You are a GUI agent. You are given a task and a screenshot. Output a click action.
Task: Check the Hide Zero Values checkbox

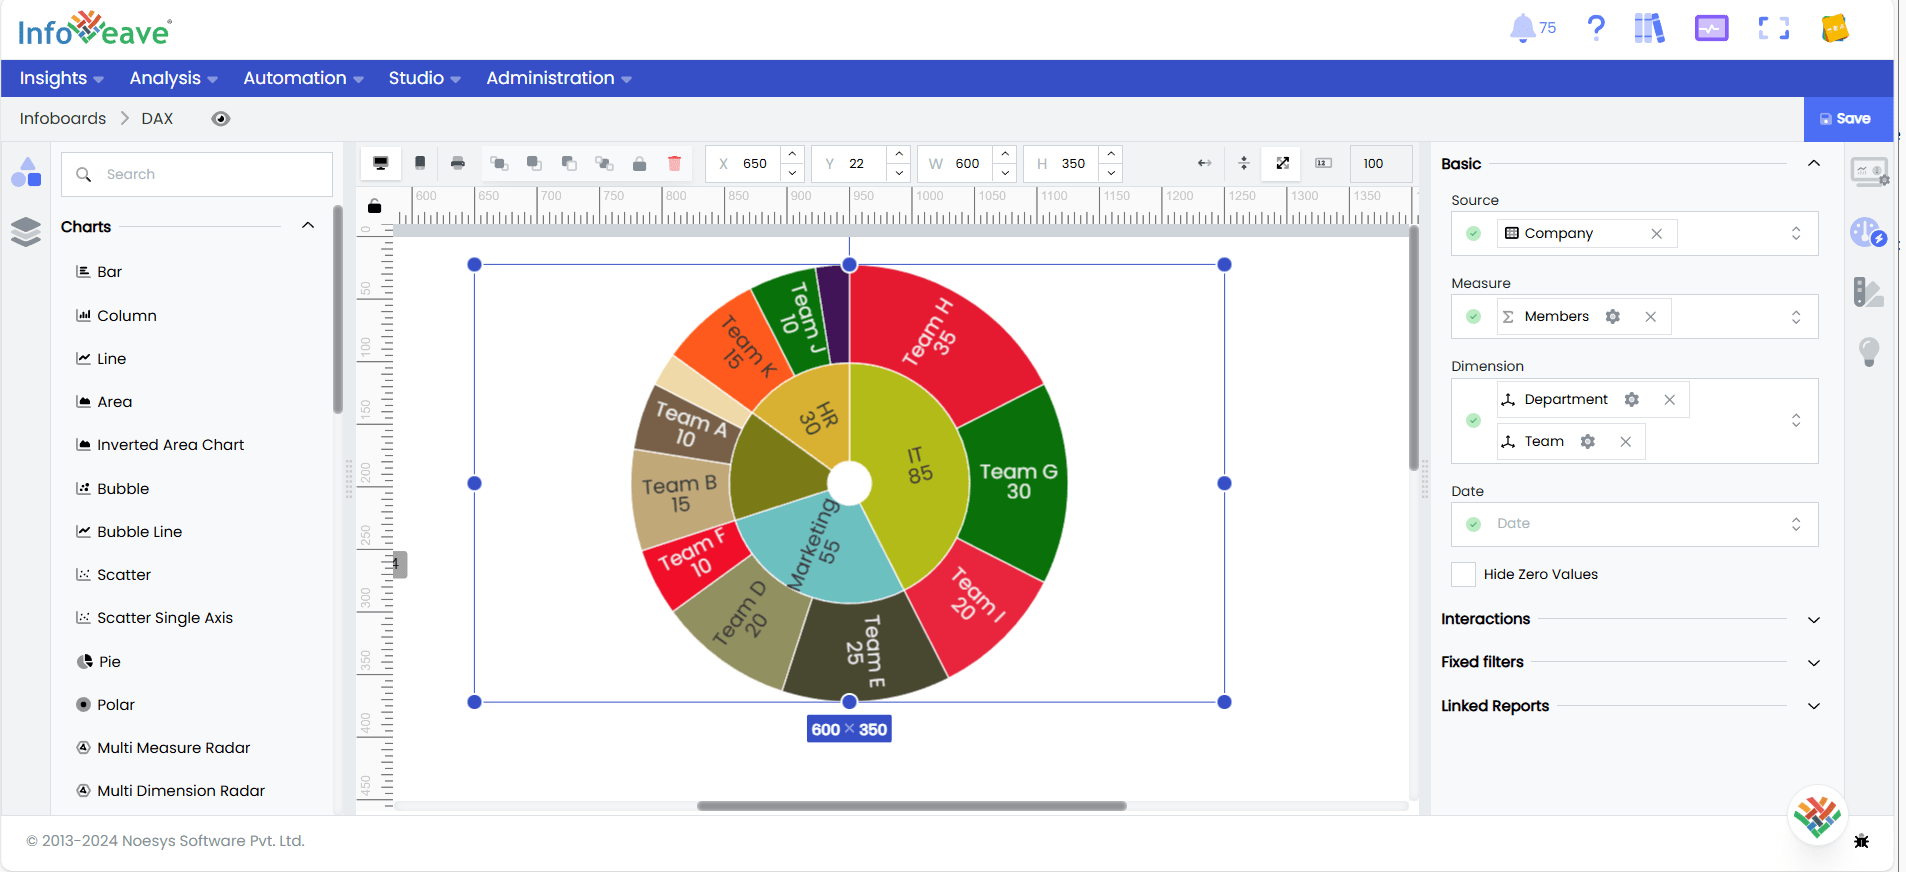click(x=1463, y=574)
